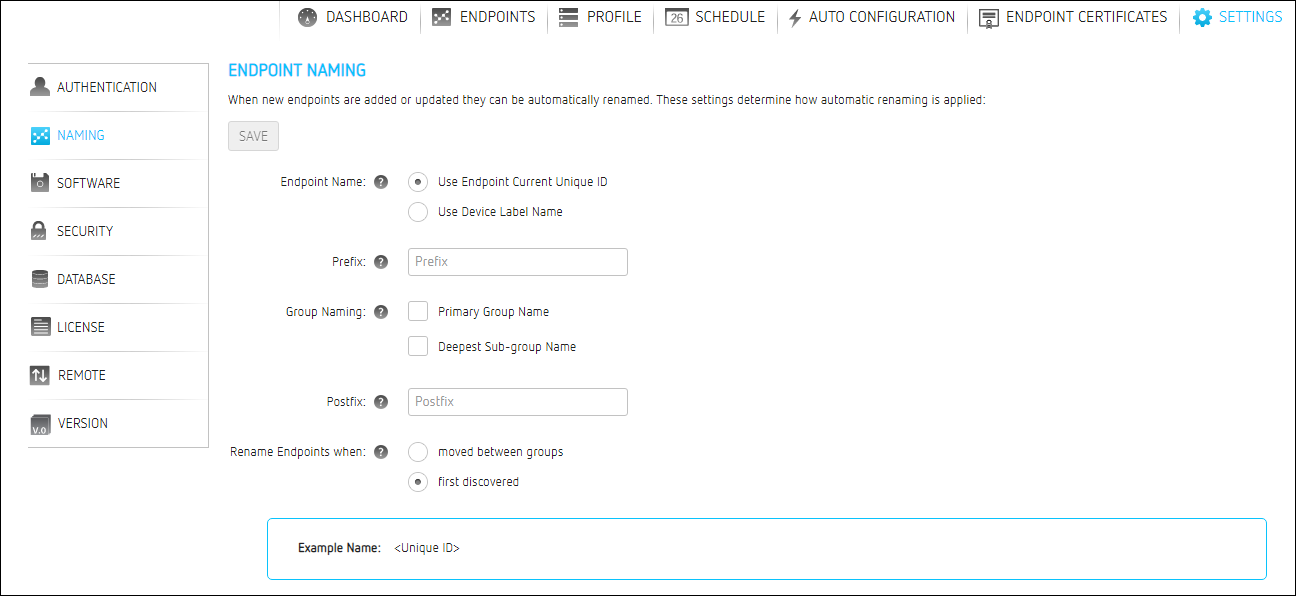Click the Version icon in sidebar
This screenshot has width=1296, height=596.
[x=40, y=424]
